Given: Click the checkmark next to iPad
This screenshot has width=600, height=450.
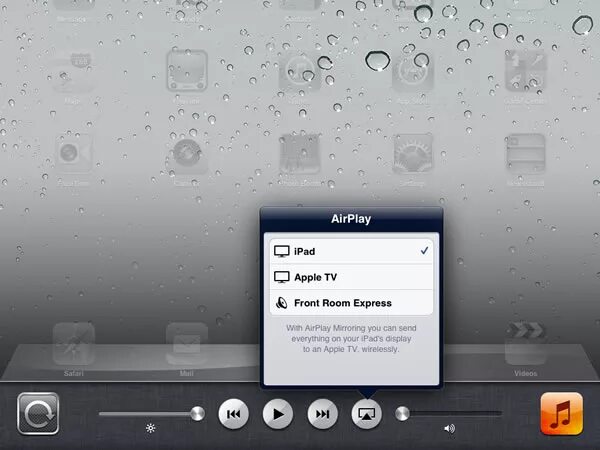Looking at the screenshot, I should tap(424, 251).
